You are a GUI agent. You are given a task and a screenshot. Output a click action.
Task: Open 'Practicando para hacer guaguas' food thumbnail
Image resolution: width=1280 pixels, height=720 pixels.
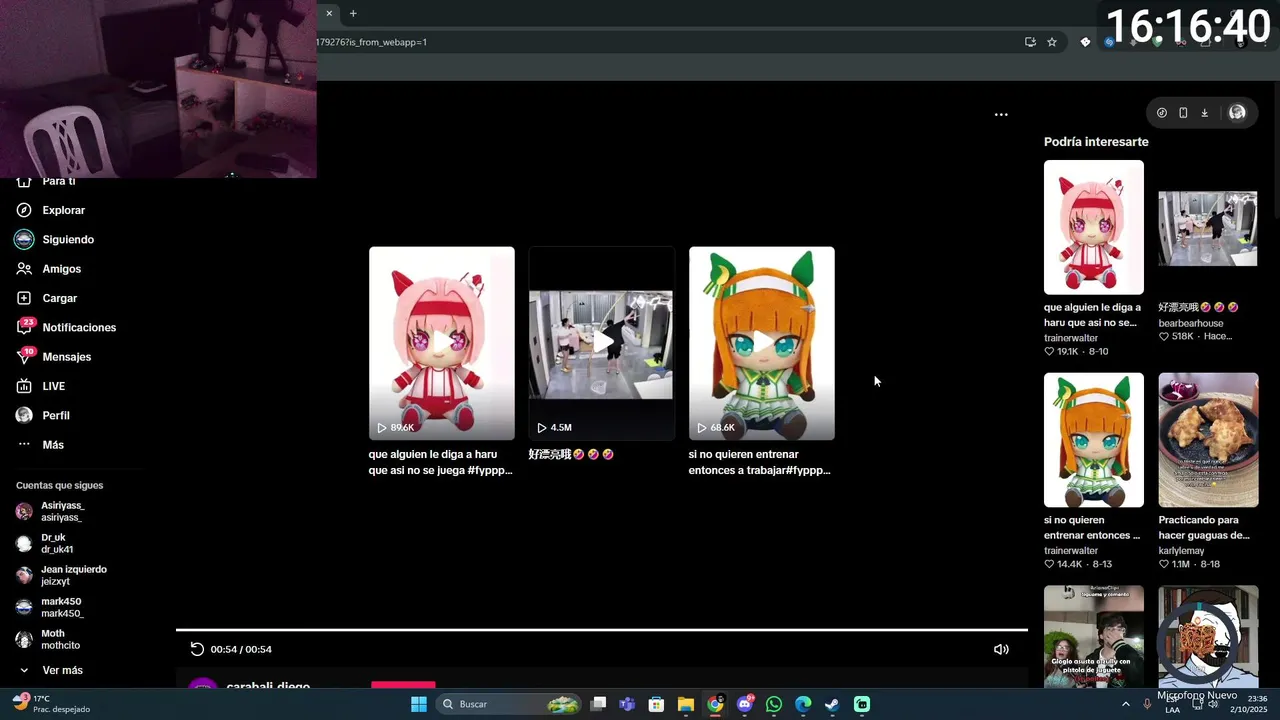point(1208,440)
